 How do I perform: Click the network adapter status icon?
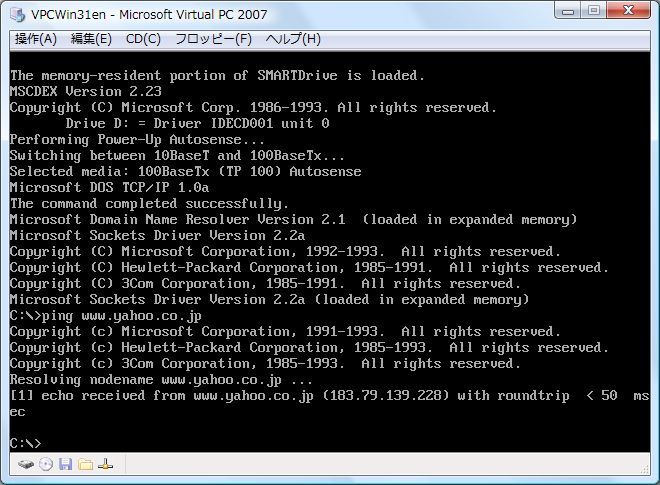click(105, 464)
